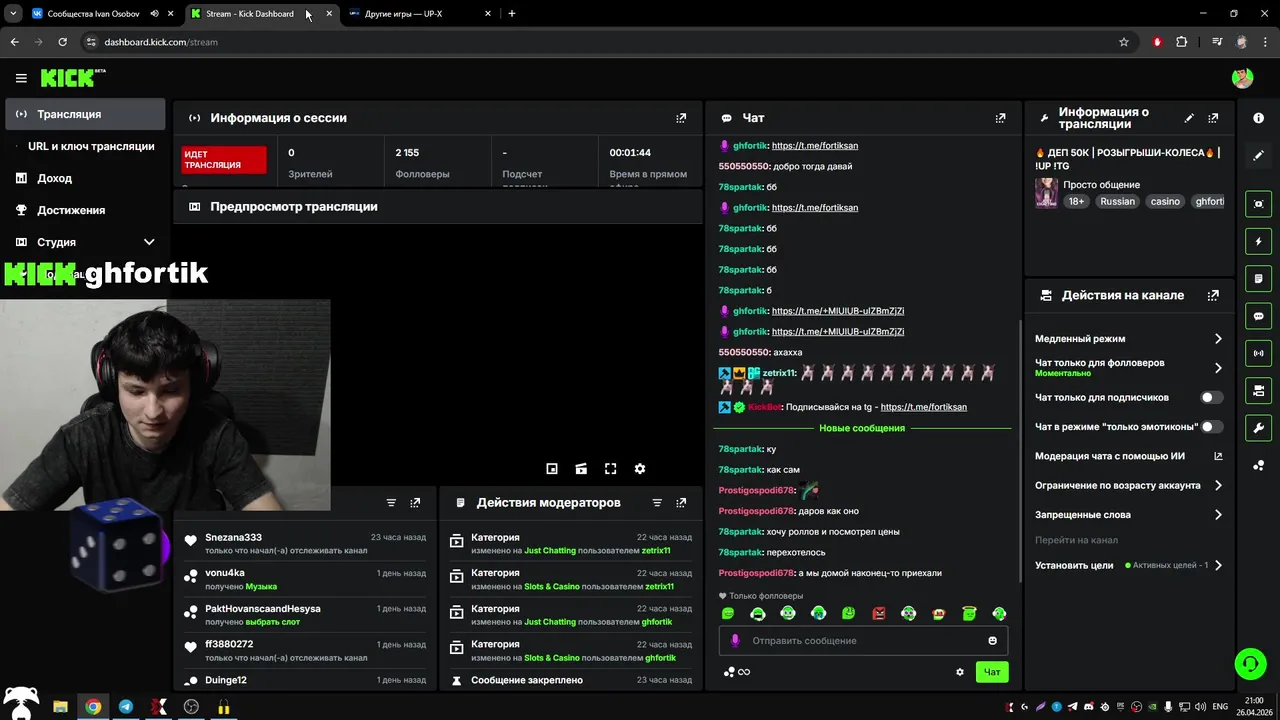Filter the moderator actions list
This screenshot has width=1280, height=720.
(x=657, y=503)
